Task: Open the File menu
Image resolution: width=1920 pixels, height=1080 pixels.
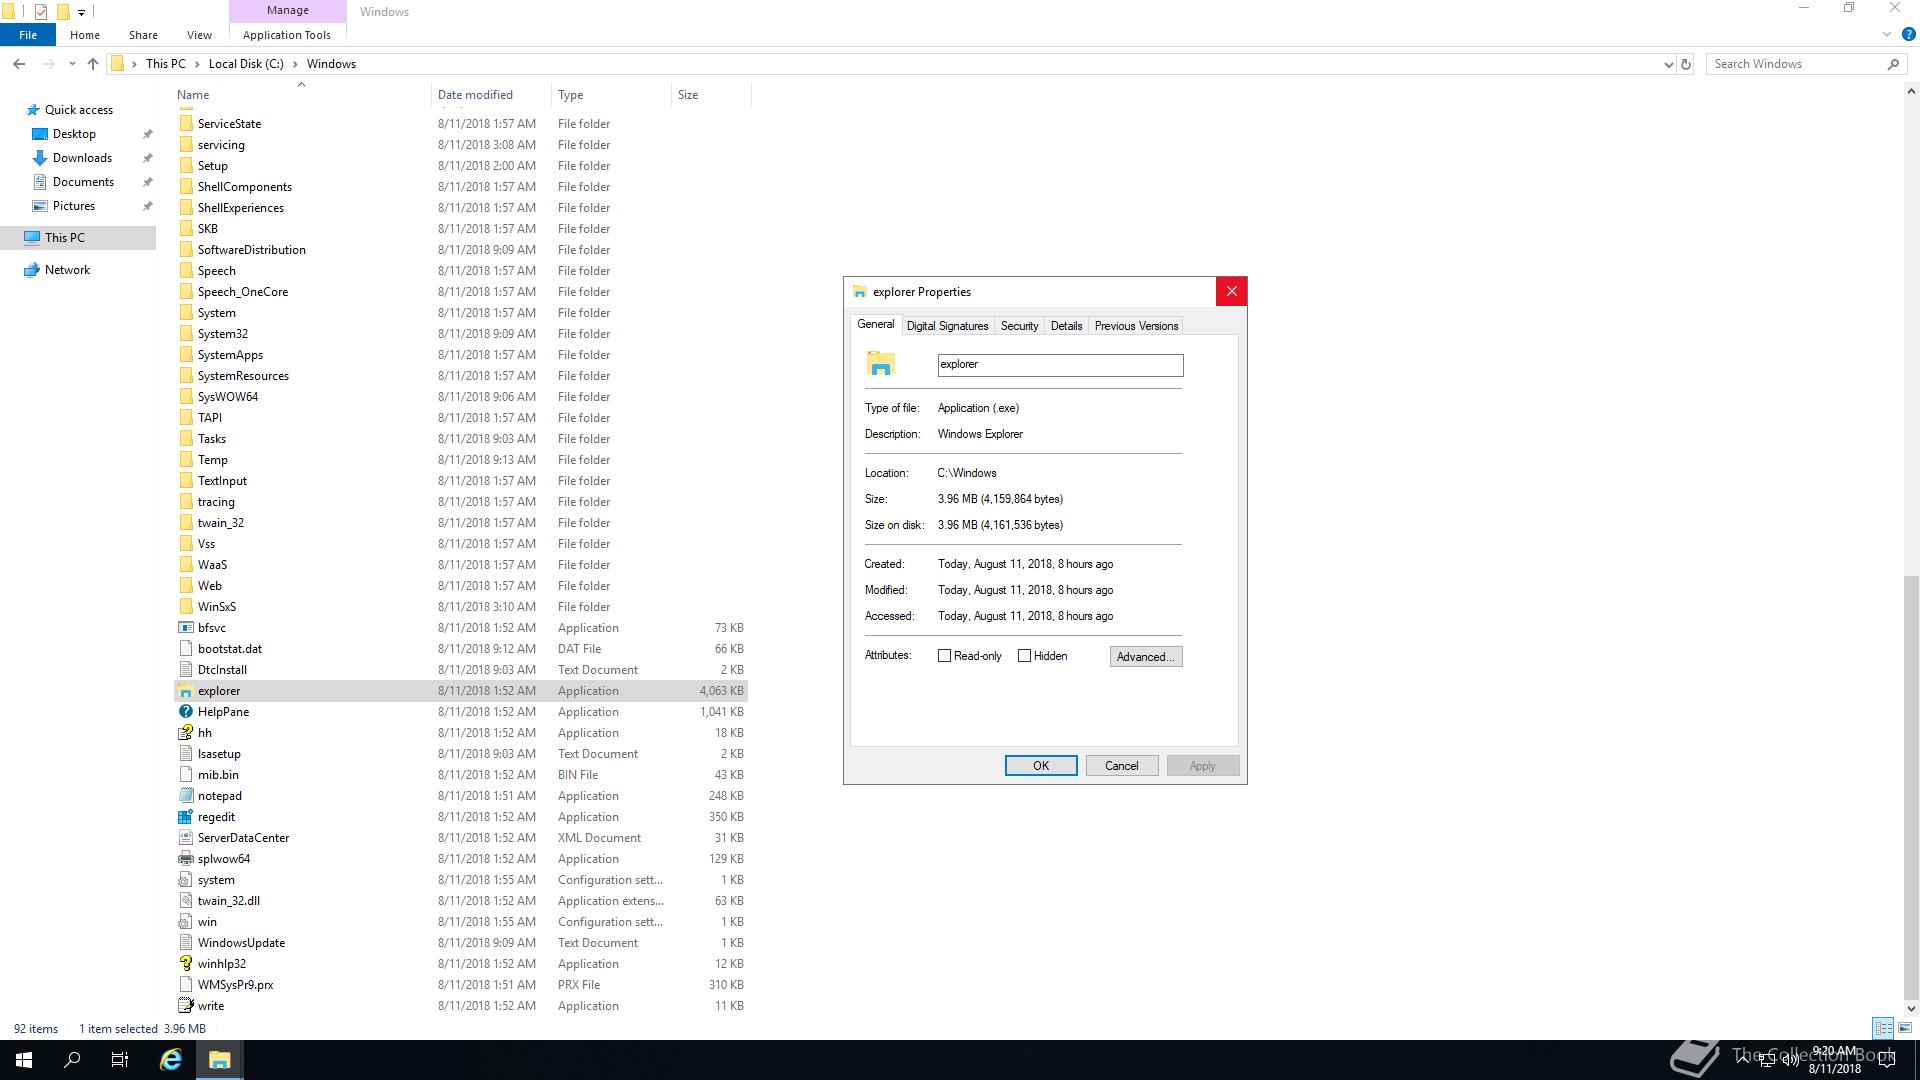Action: [x=28, y=35]
